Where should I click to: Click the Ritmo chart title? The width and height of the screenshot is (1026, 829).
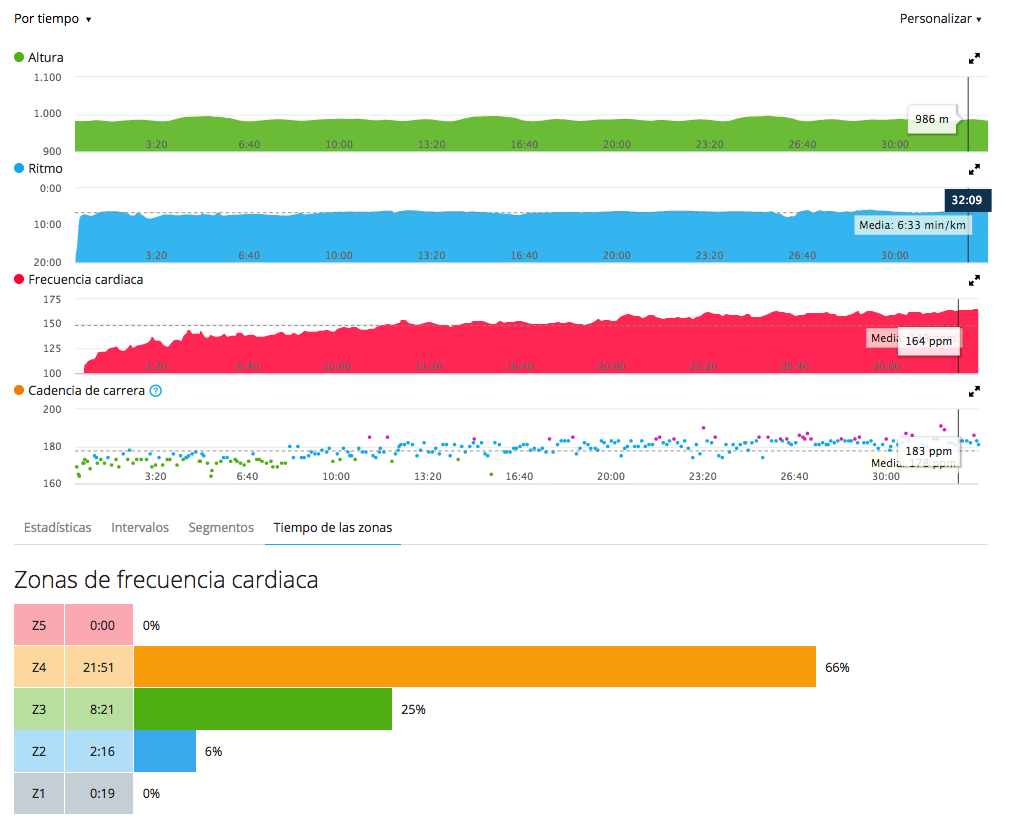click(x=45, y=168)
